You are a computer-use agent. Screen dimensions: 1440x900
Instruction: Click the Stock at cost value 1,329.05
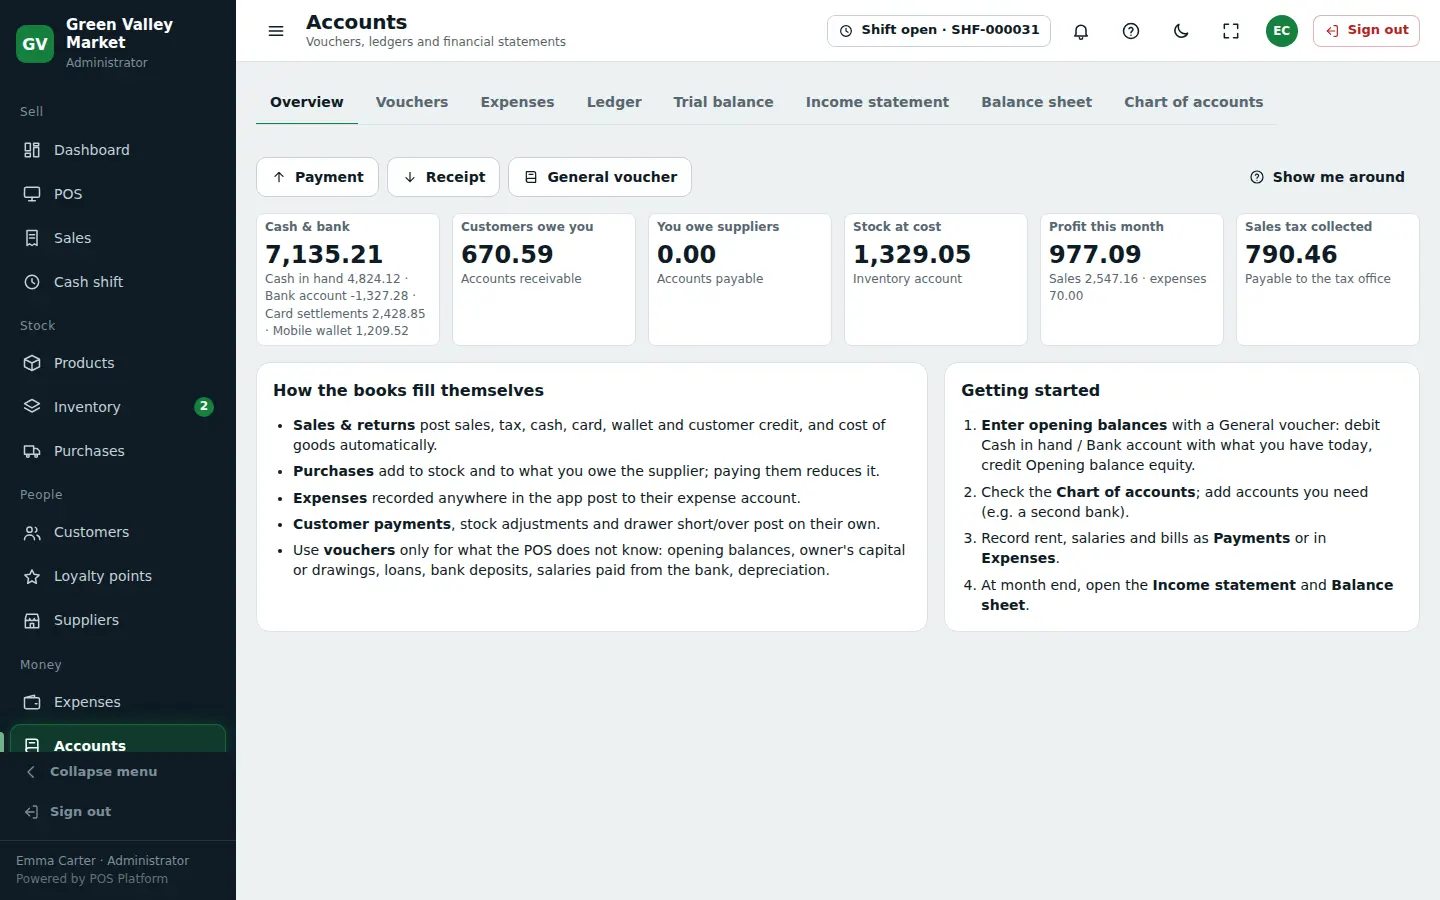pos(912,255)
